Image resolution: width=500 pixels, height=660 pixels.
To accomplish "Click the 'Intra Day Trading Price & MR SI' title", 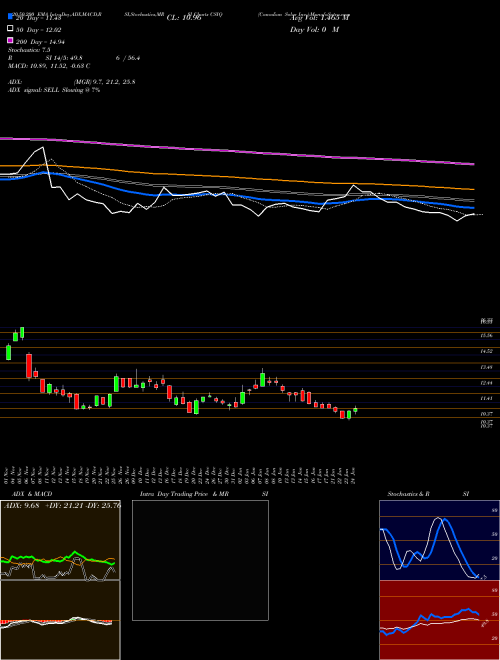I will [204, 494].
